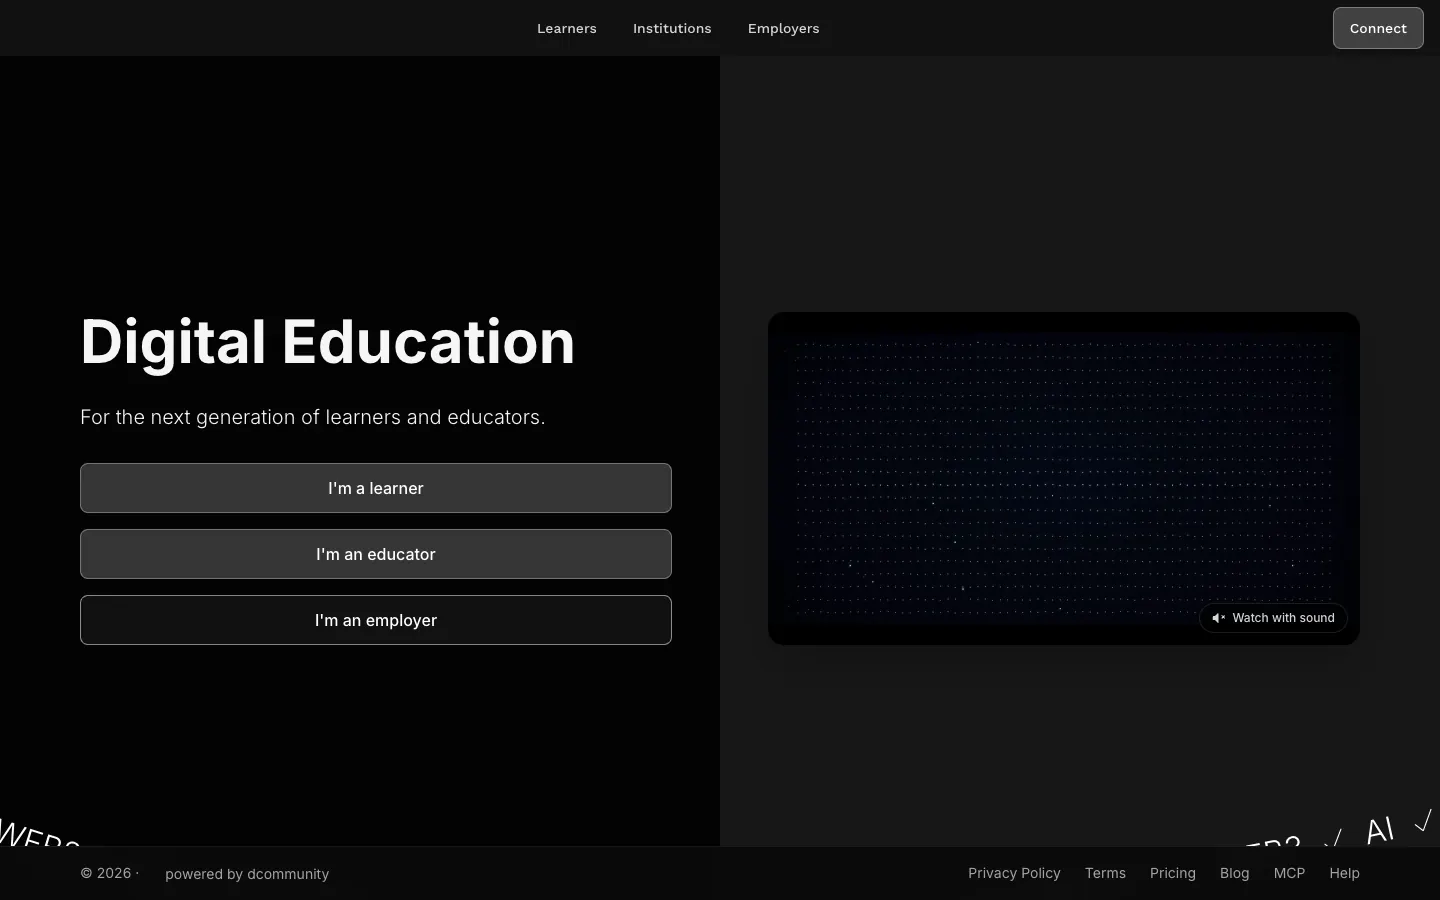Open the Blog footer link
Image resolution: width=1440 pixels, height=900 pixels.
pyautogui.click(x=1235, y=873)
